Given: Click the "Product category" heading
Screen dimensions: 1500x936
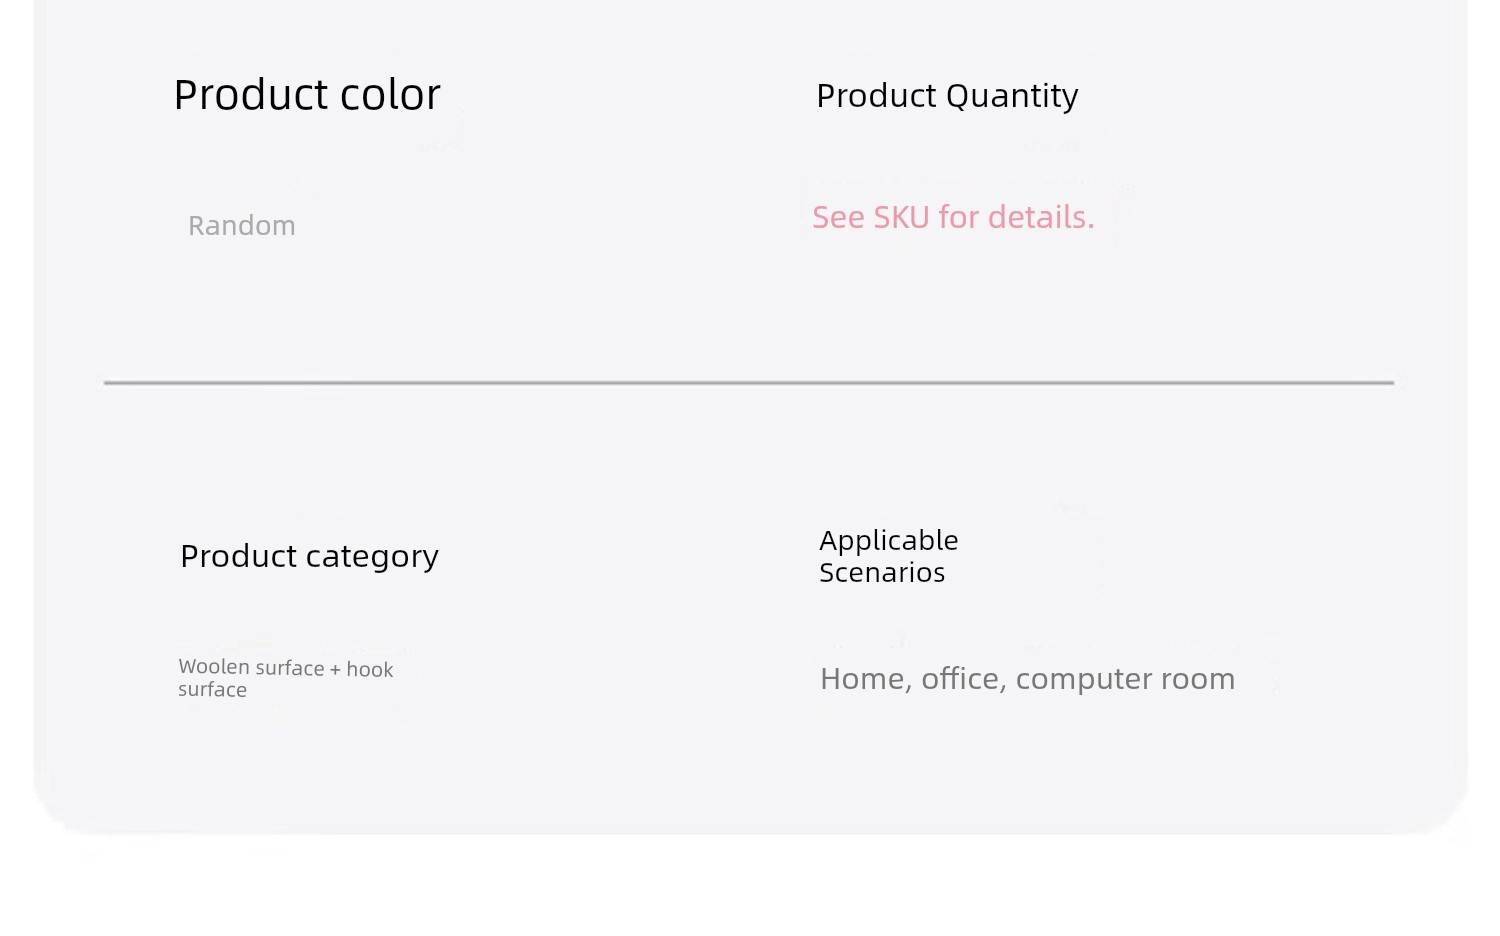Looking at the screenshot, I should point(309,557).
